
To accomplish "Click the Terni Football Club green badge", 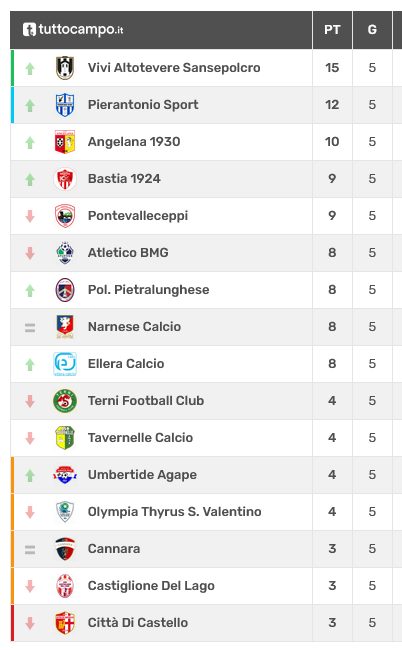I will coord(65,401).
